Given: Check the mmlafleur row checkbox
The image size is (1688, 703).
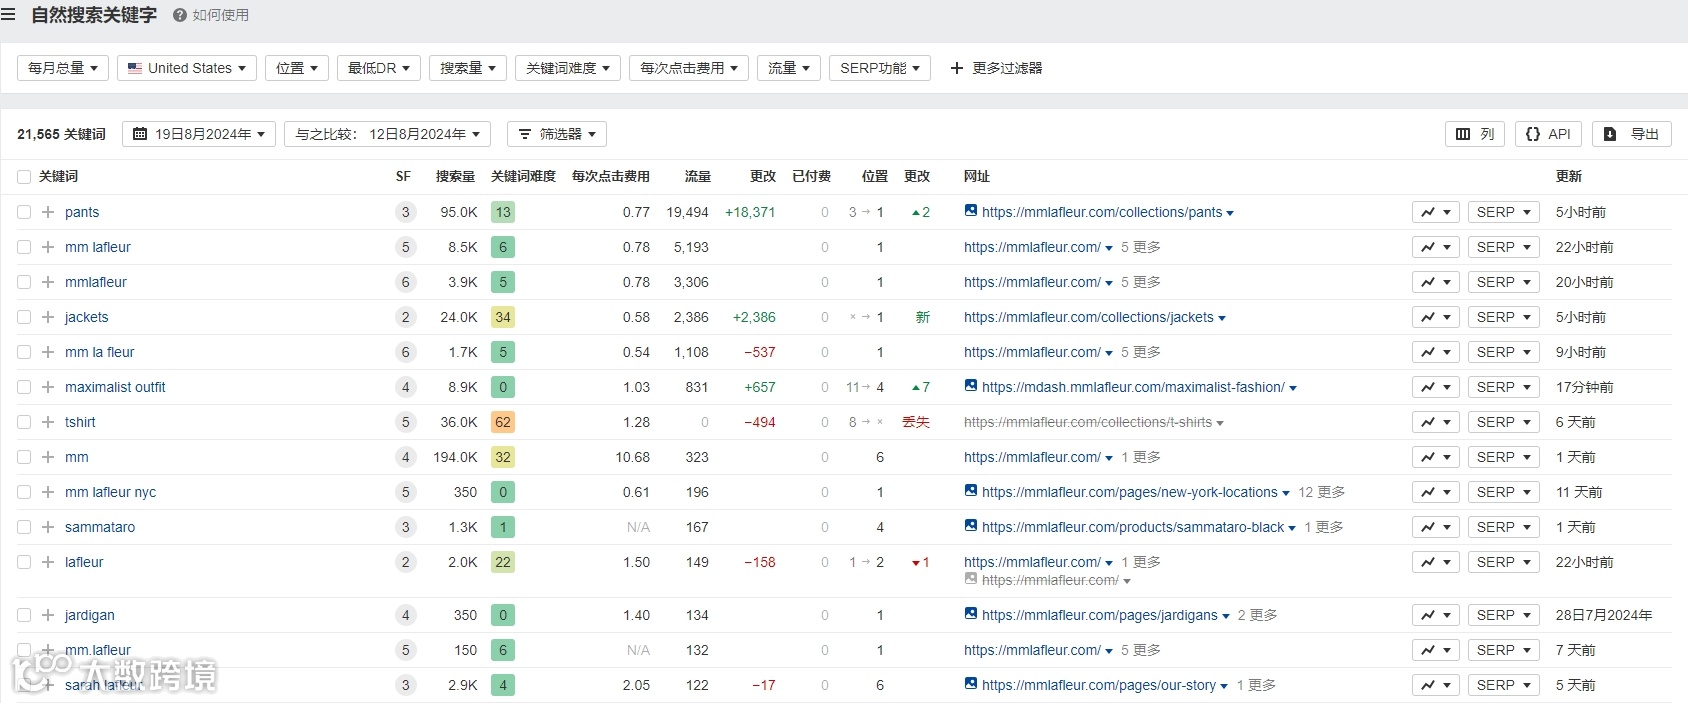Looking at the screenshot, I should 24,282.
